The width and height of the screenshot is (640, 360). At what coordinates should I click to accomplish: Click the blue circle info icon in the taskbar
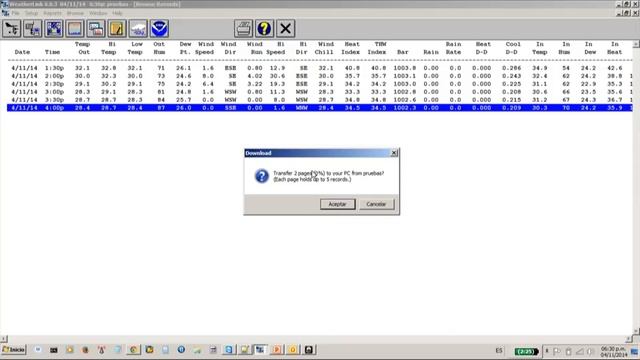181,350
